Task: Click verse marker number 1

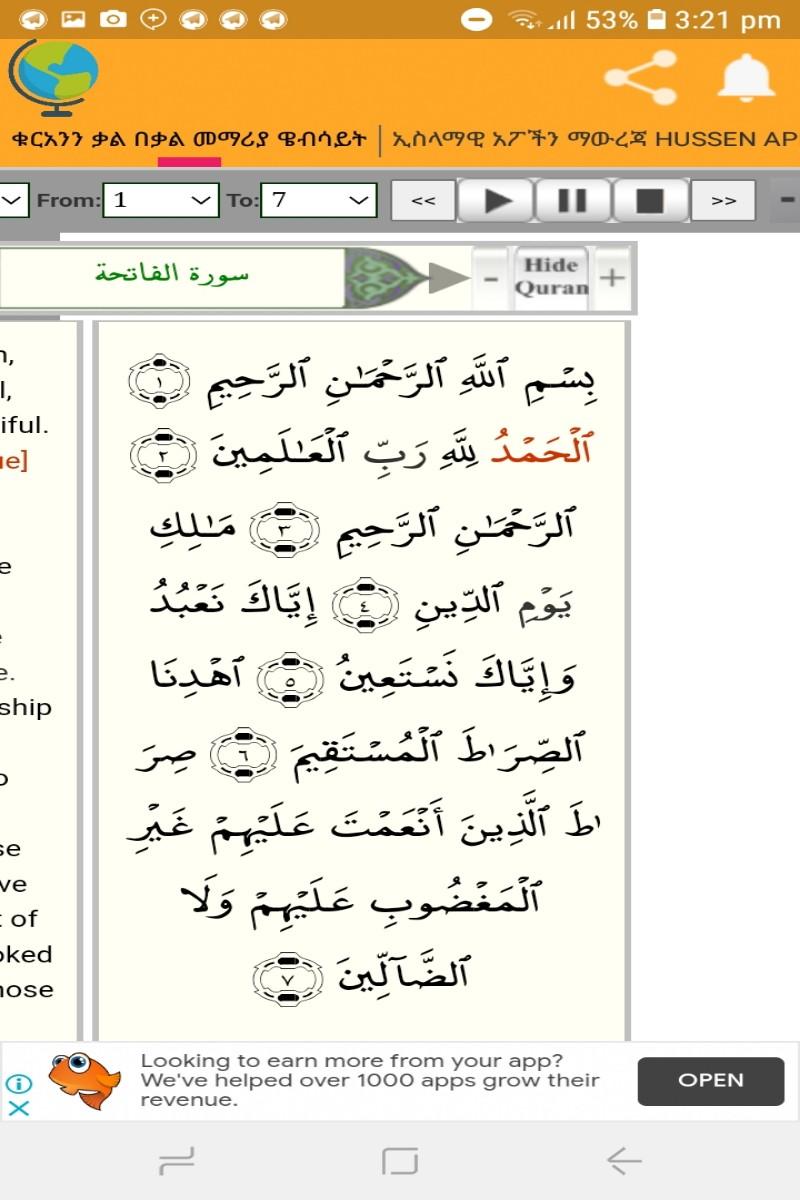Action: tap(159, 380)
